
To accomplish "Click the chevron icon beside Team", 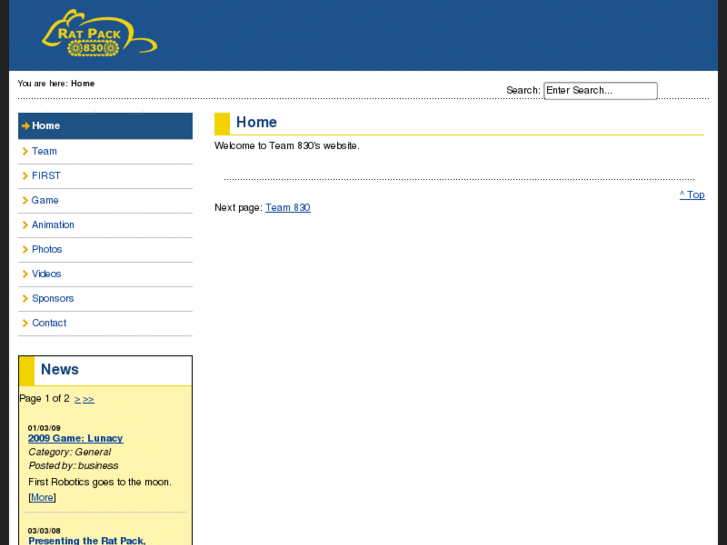I will tap(26, 151).
